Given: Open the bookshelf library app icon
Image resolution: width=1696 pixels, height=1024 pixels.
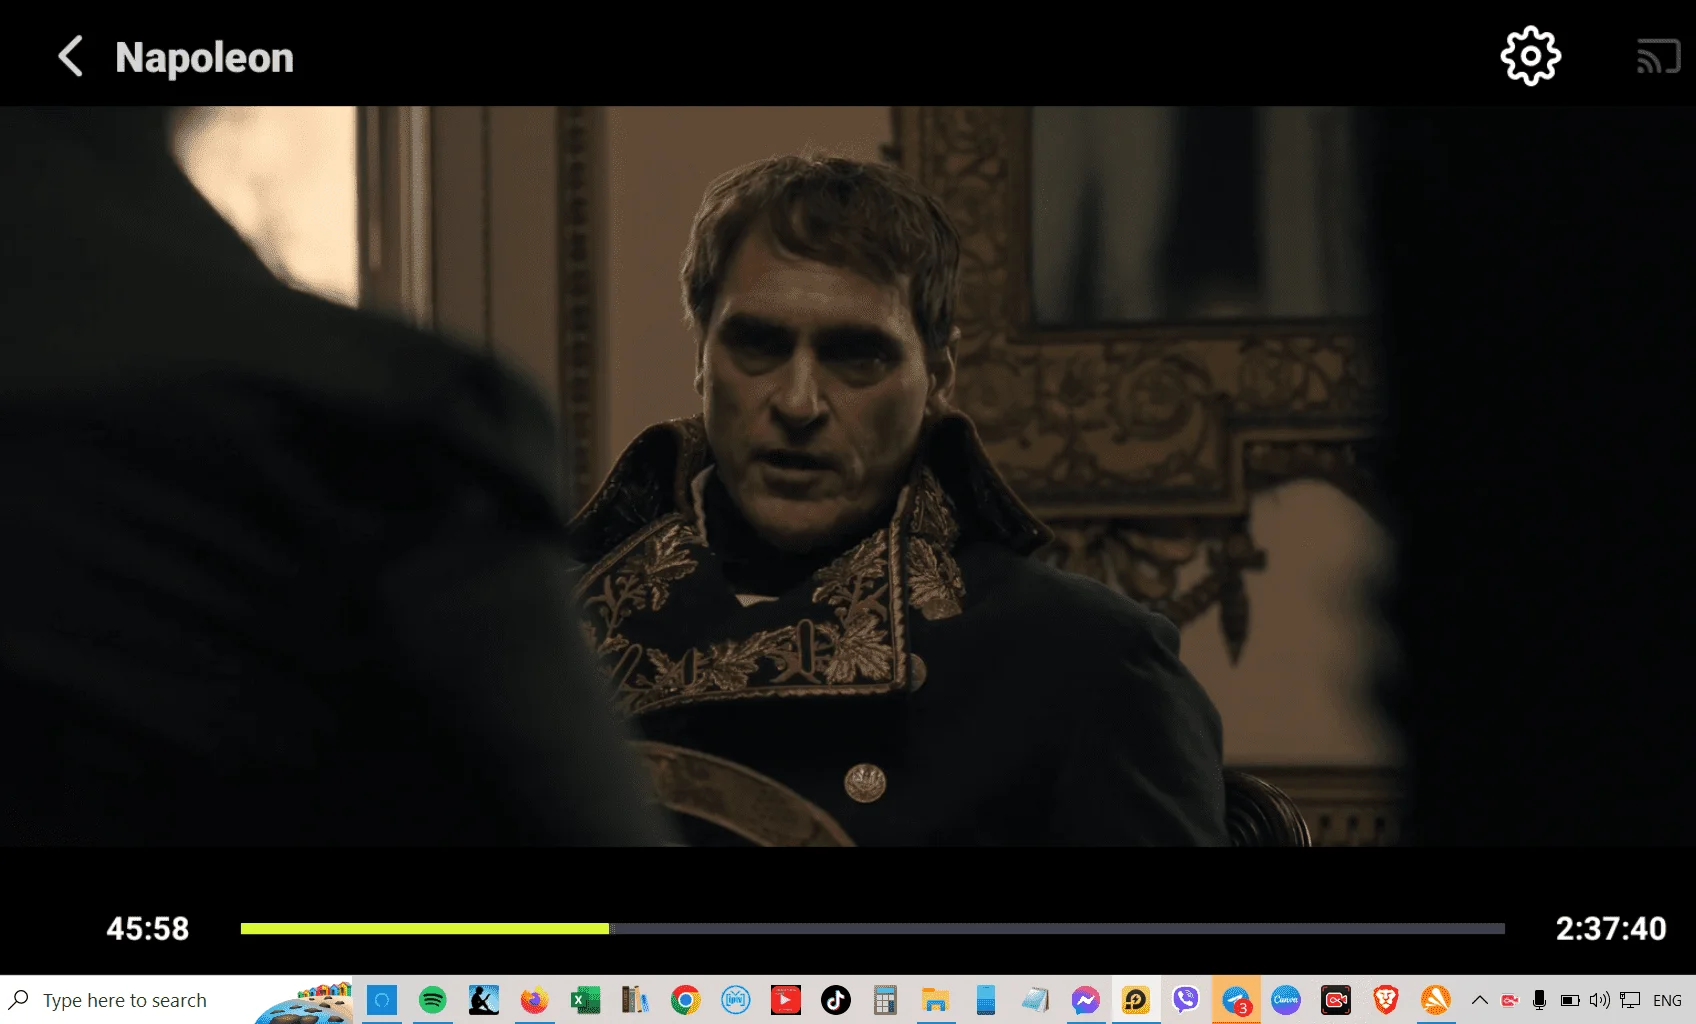Looking at the screenshot, I should 635,1000.
